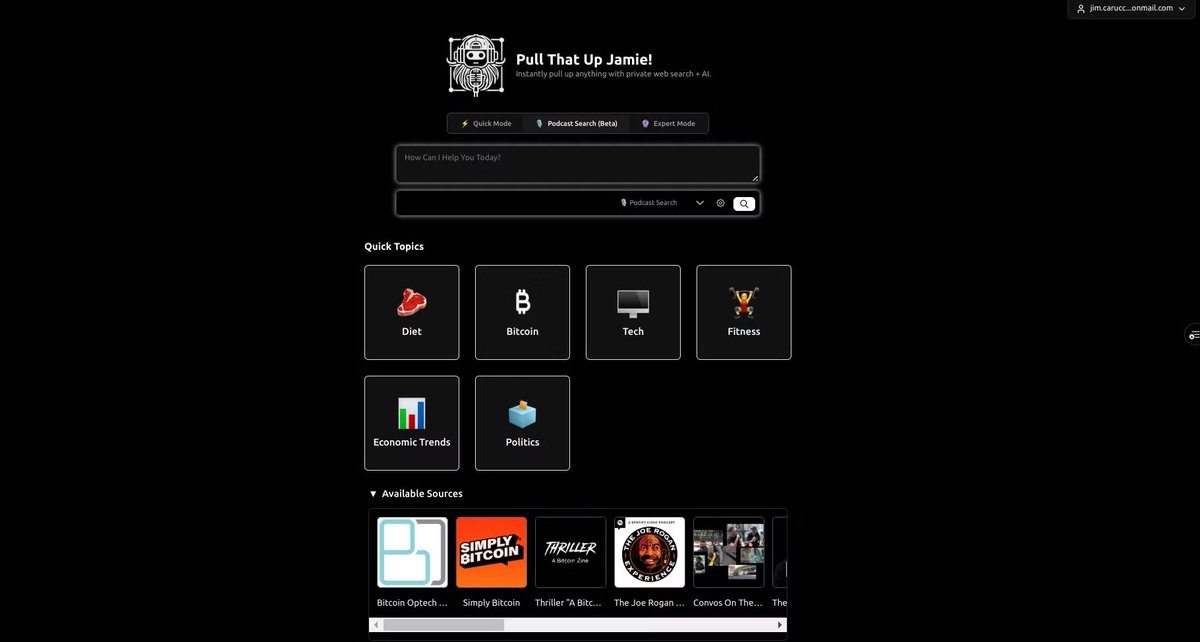Click the 'Bitcoin Optech ...' source label
The height and width of the screenshot is (642, 1200).
(412, 603)
